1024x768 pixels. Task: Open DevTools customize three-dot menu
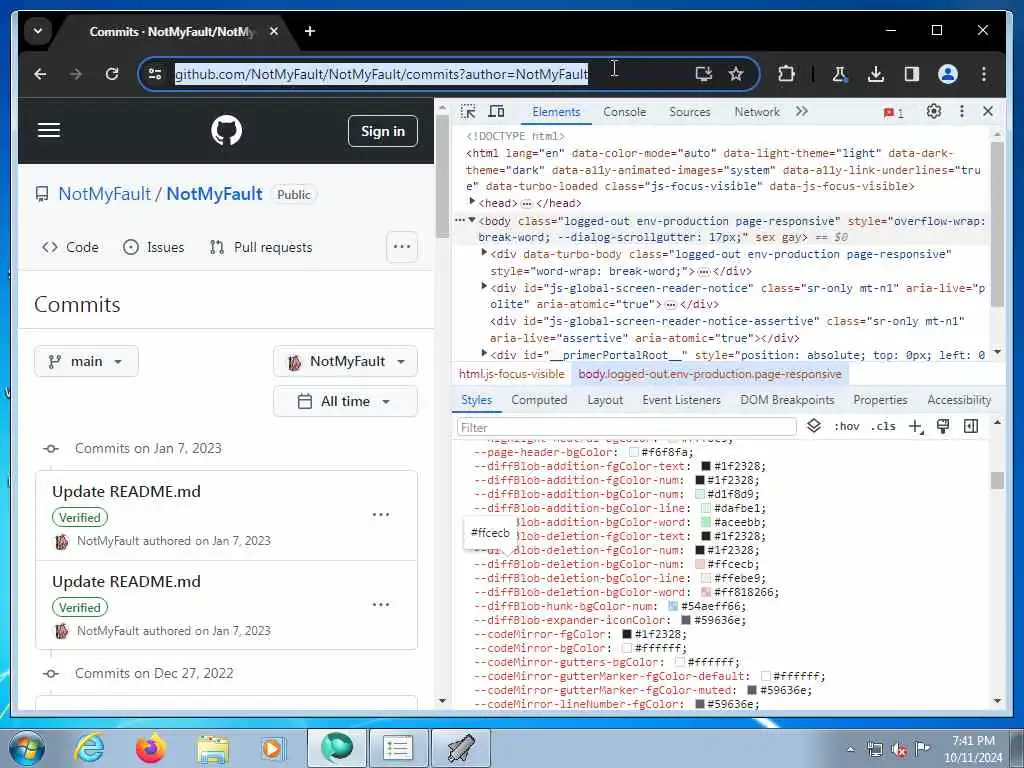(x=961, y=112)
